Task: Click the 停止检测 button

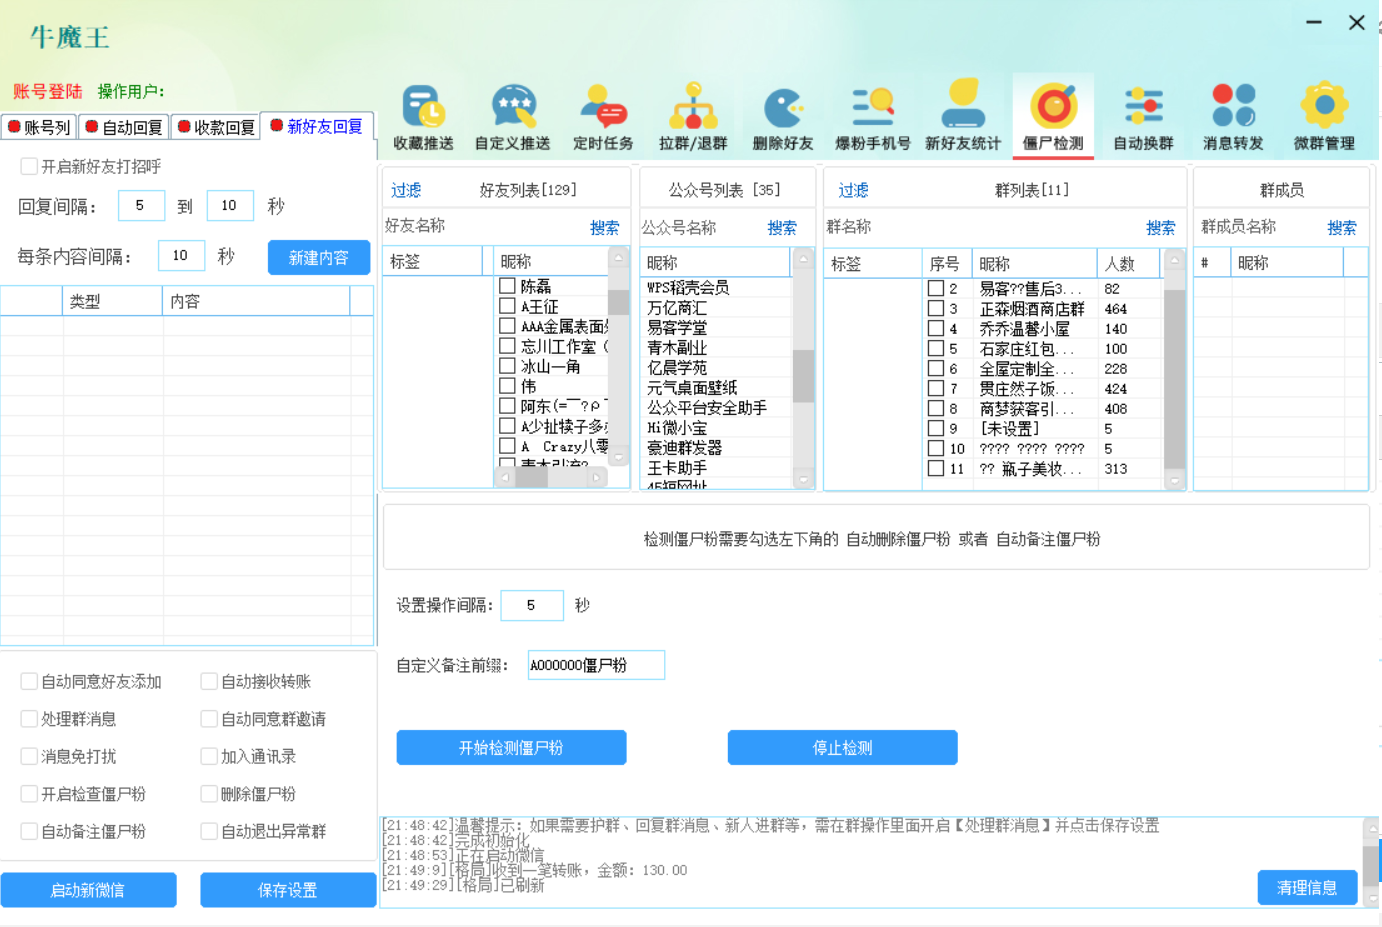Action: coord(842,747)
